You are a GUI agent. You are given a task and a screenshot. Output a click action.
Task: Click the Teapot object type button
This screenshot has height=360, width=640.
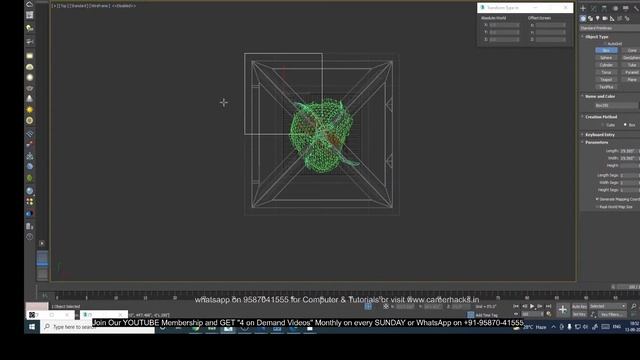(x=606, y=80)
